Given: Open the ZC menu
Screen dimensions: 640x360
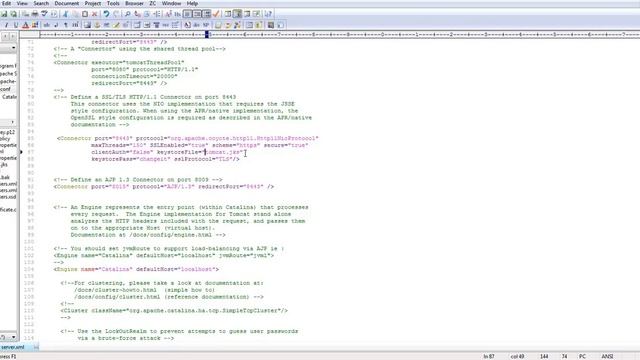Looking at the screenshot, I should pyautogui.click(x=153, y=3).
